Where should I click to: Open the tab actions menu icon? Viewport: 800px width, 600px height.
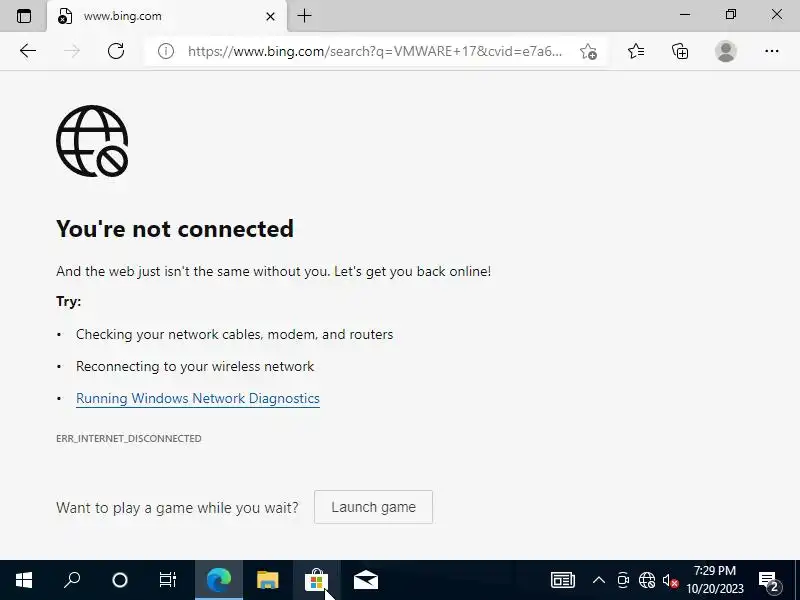[x=23, y=16]
